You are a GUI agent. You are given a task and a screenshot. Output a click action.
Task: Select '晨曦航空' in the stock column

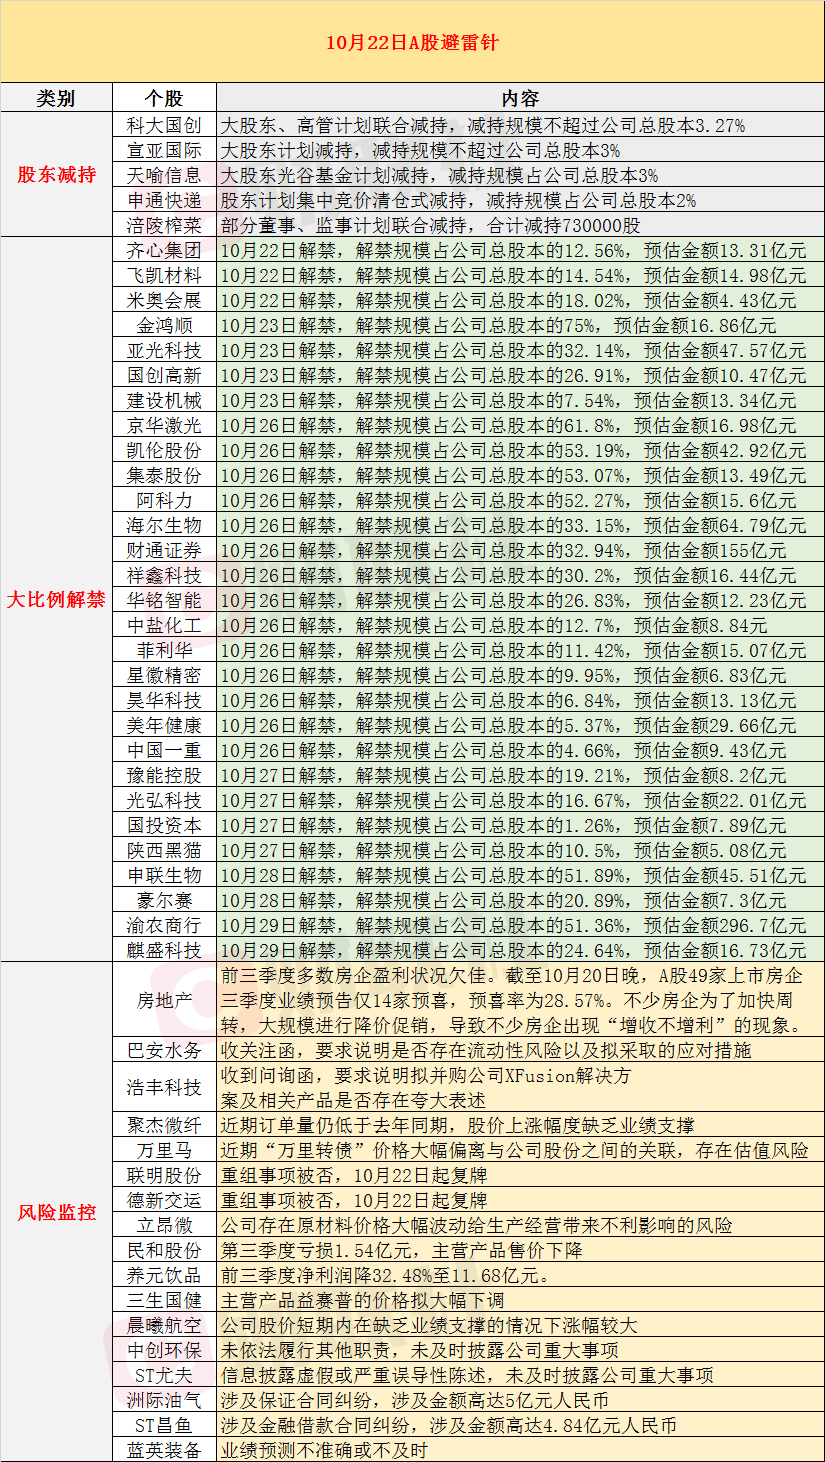coord(164,1325)
